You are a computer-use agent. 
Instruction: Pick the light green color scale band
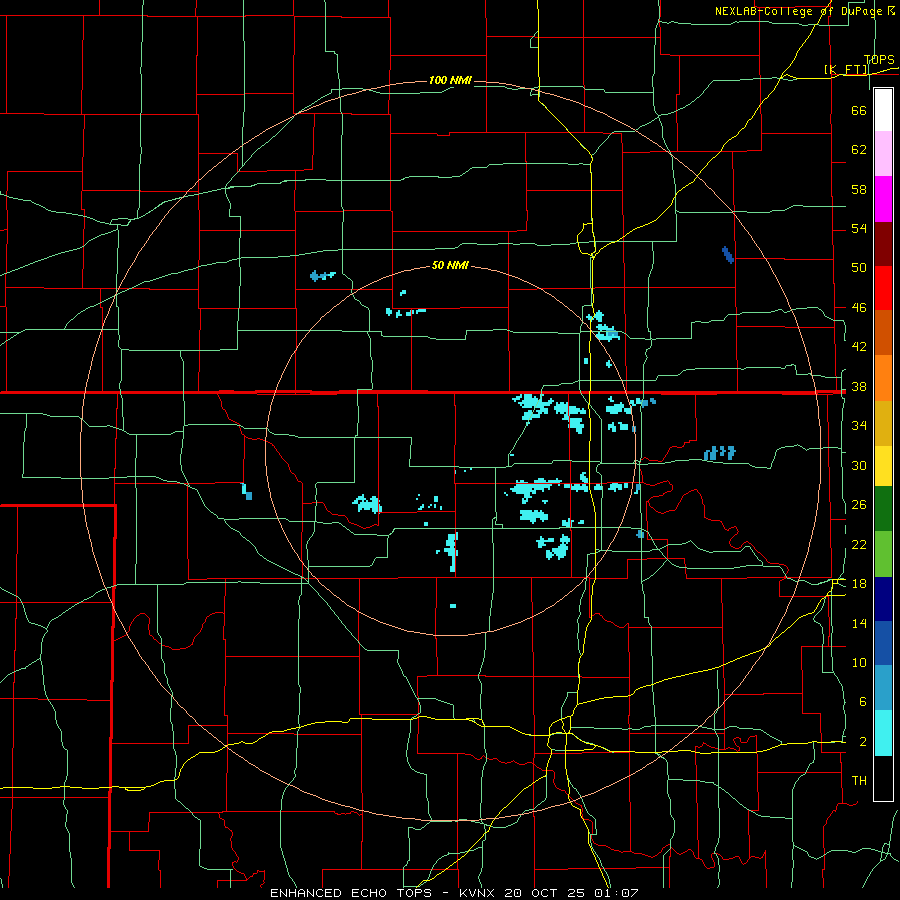click(883, 554)
